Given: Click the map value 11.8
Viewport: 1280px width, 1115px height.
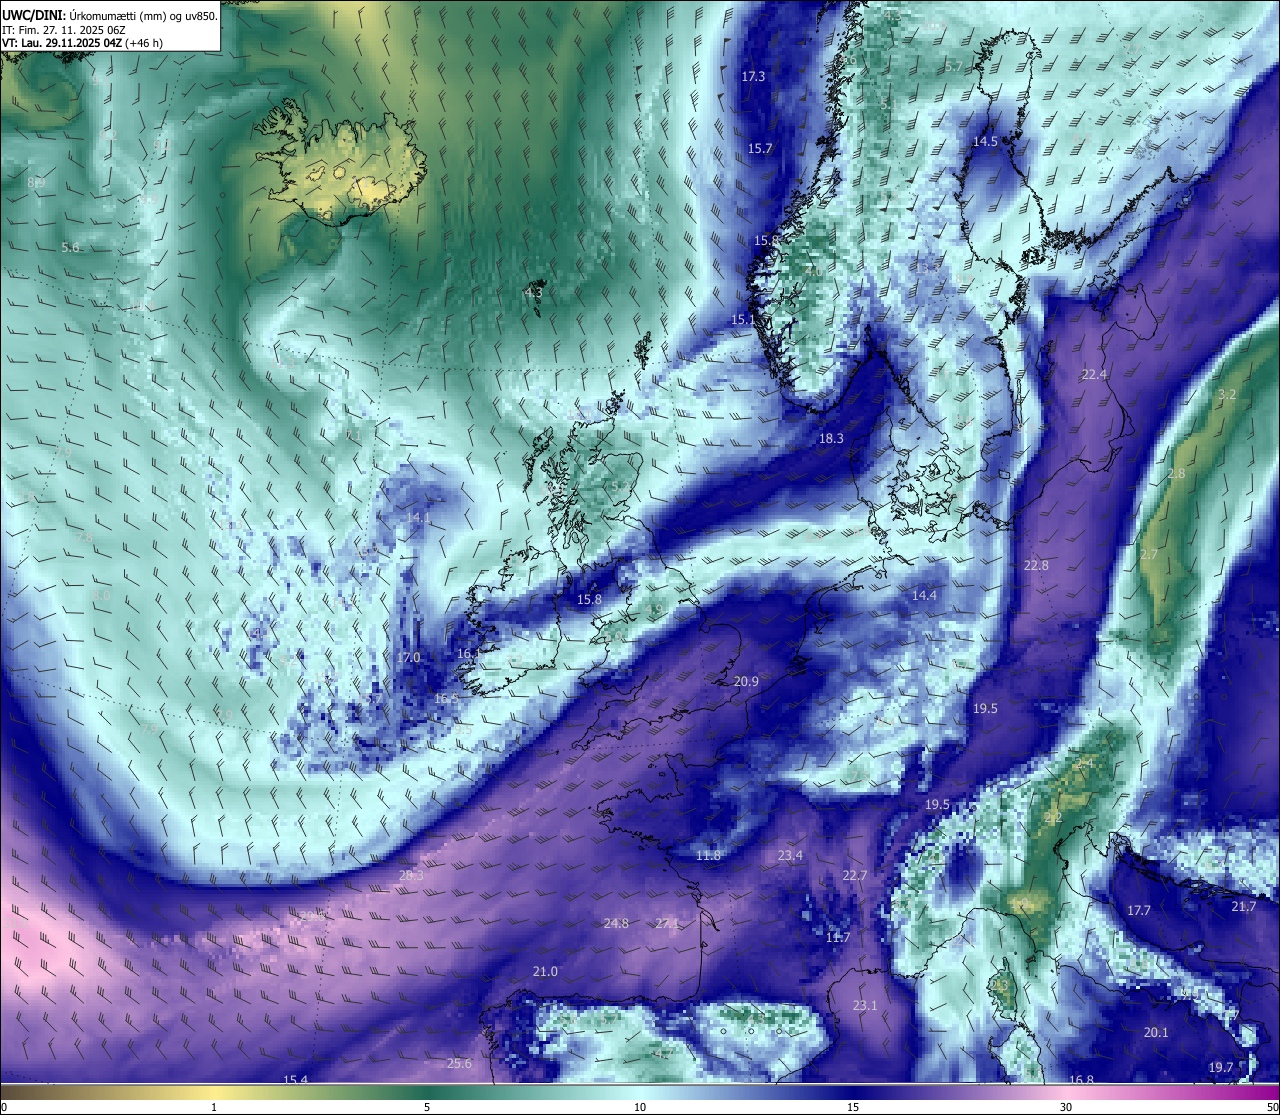Looking at the screenshot, I should coord(708,856).
